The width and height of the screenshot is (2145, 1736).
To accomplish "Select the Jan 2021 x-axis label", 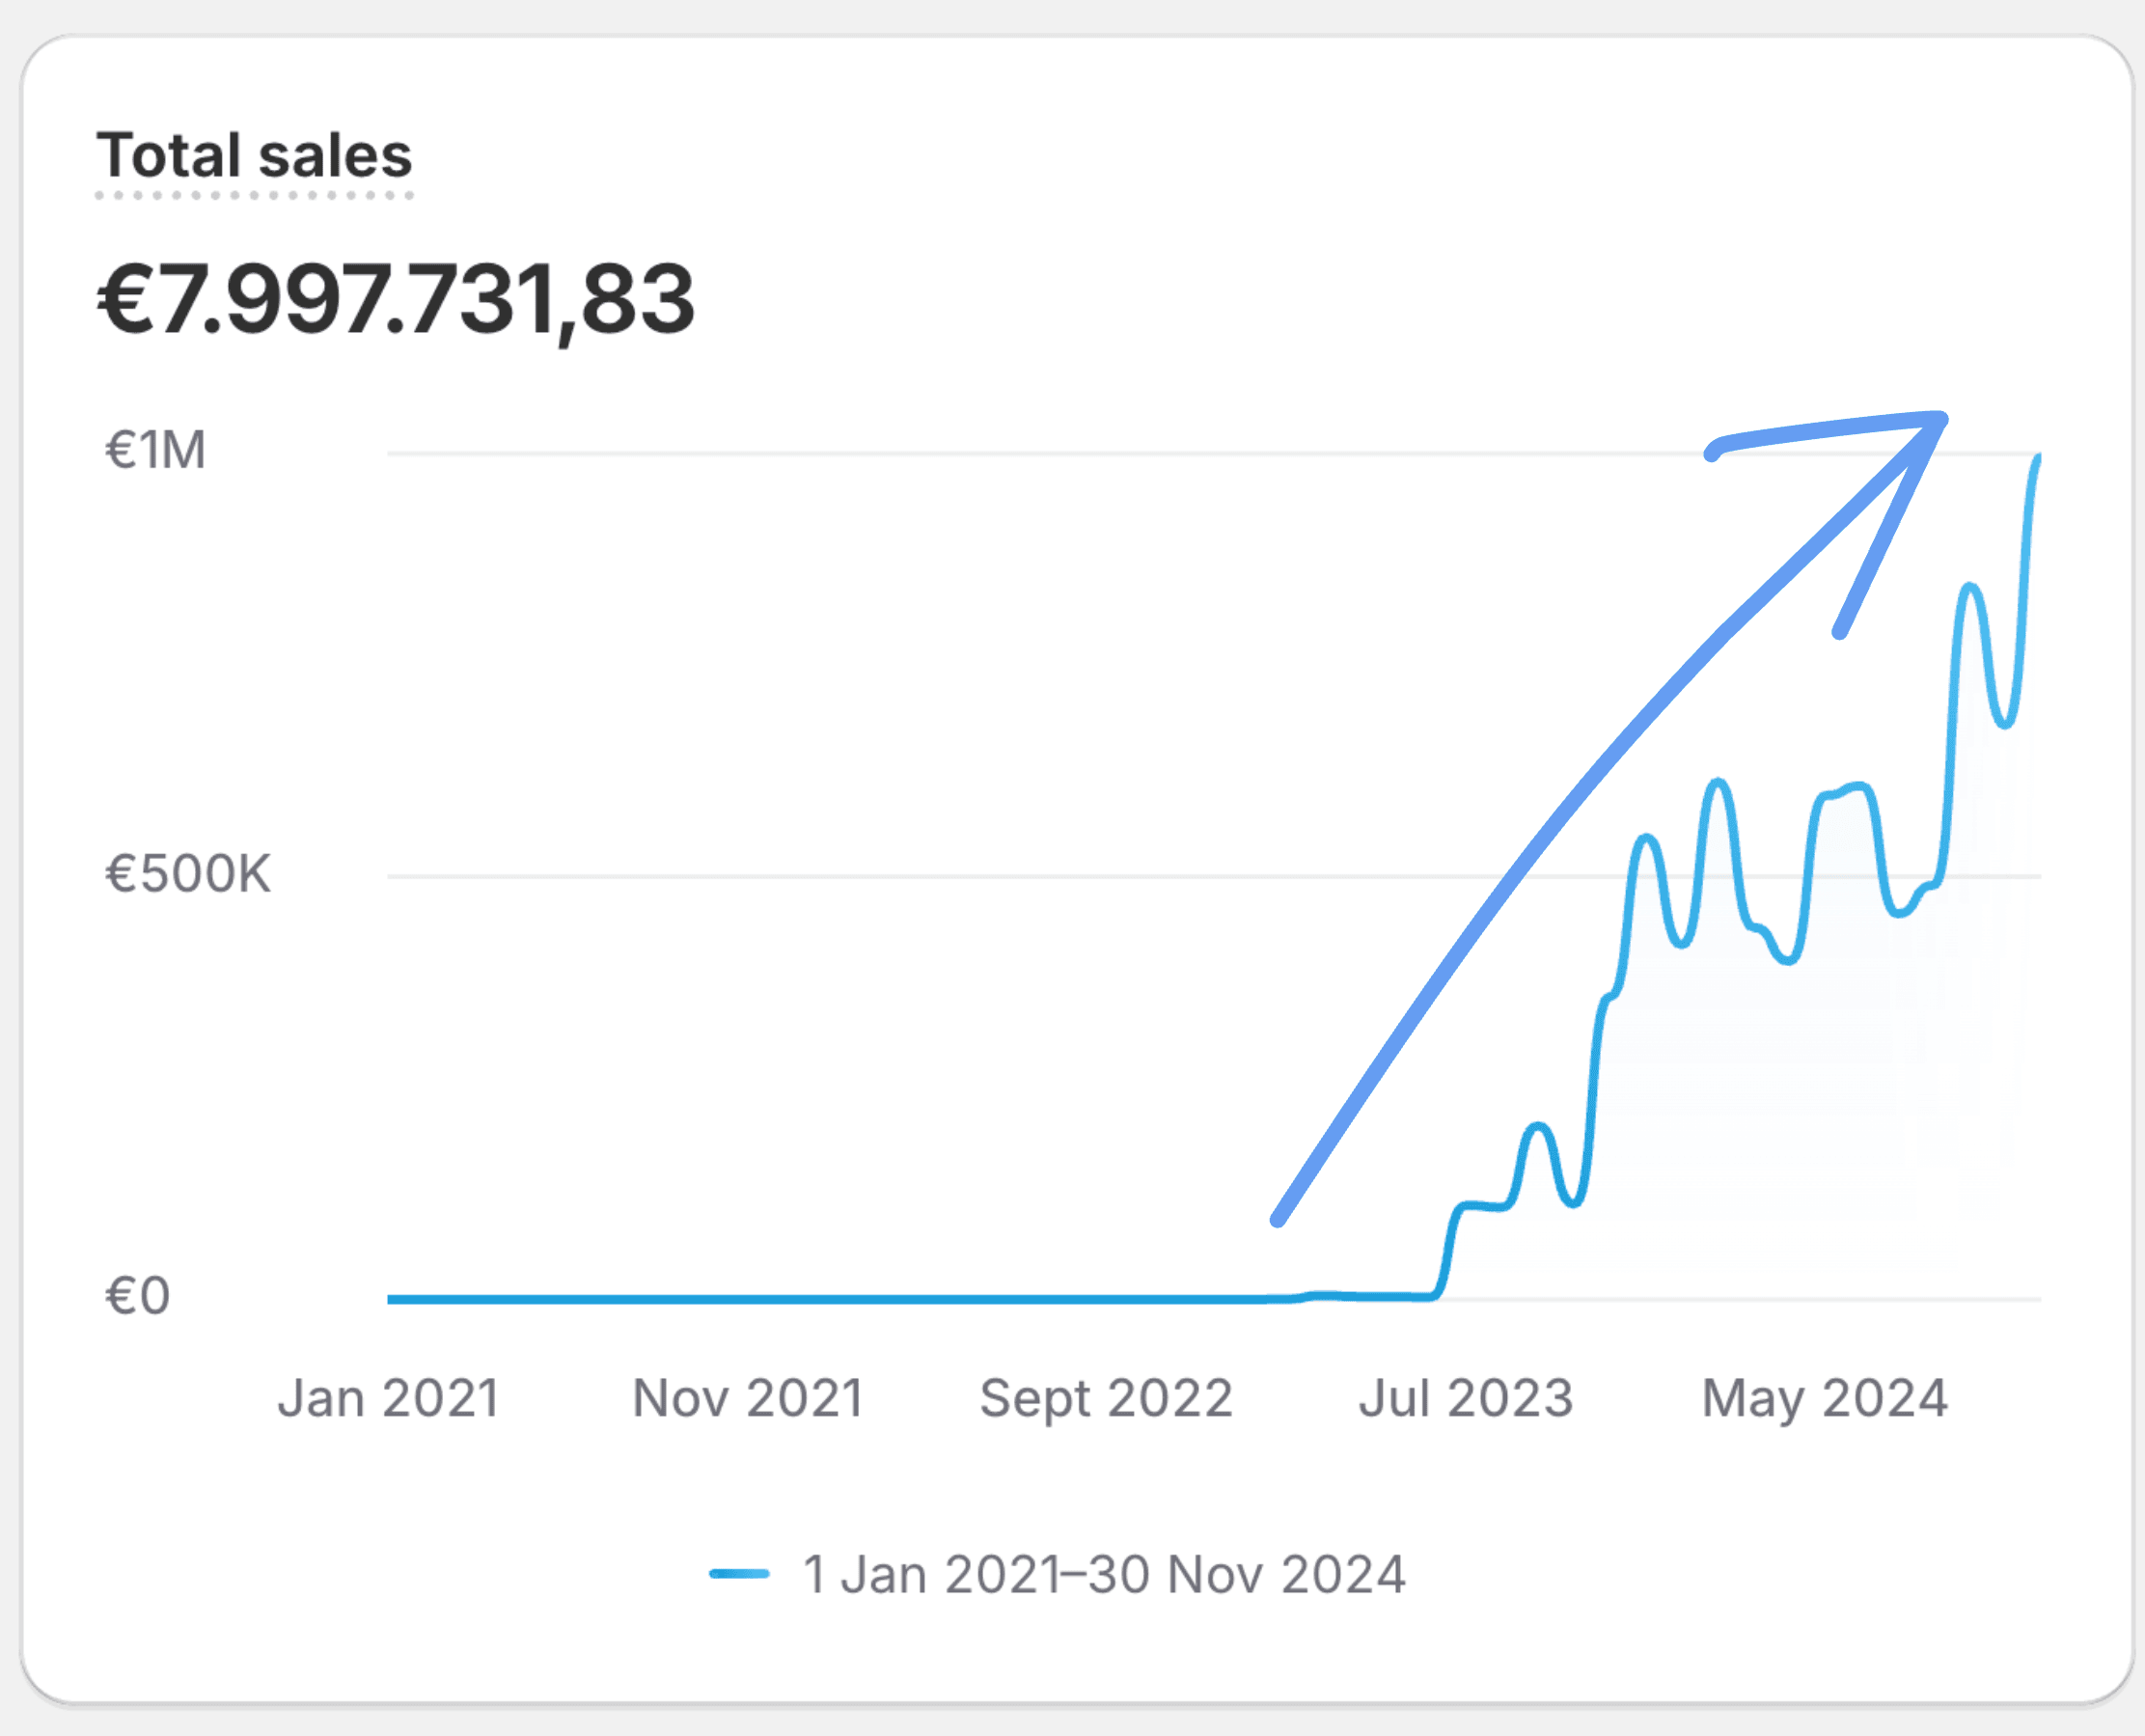I will tap(388, 1398).
